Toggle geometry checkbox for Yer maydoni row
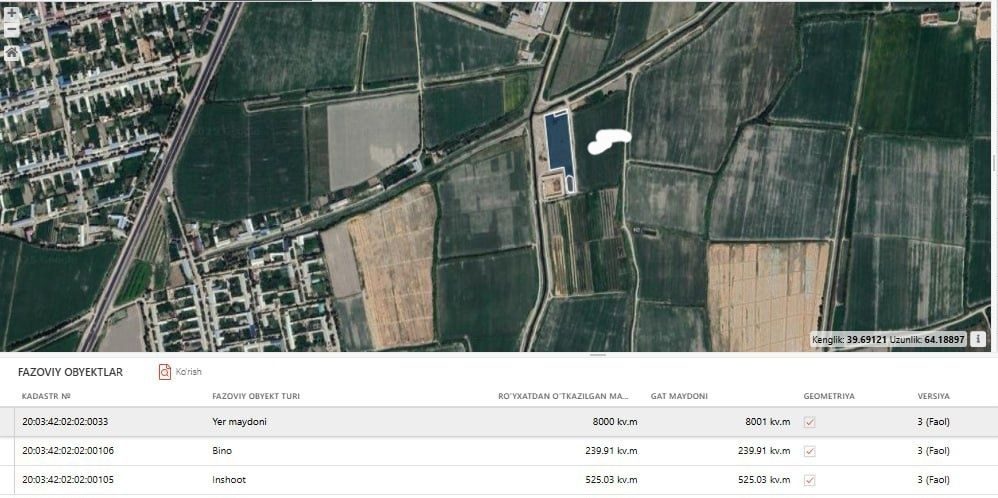 (810, 422)
